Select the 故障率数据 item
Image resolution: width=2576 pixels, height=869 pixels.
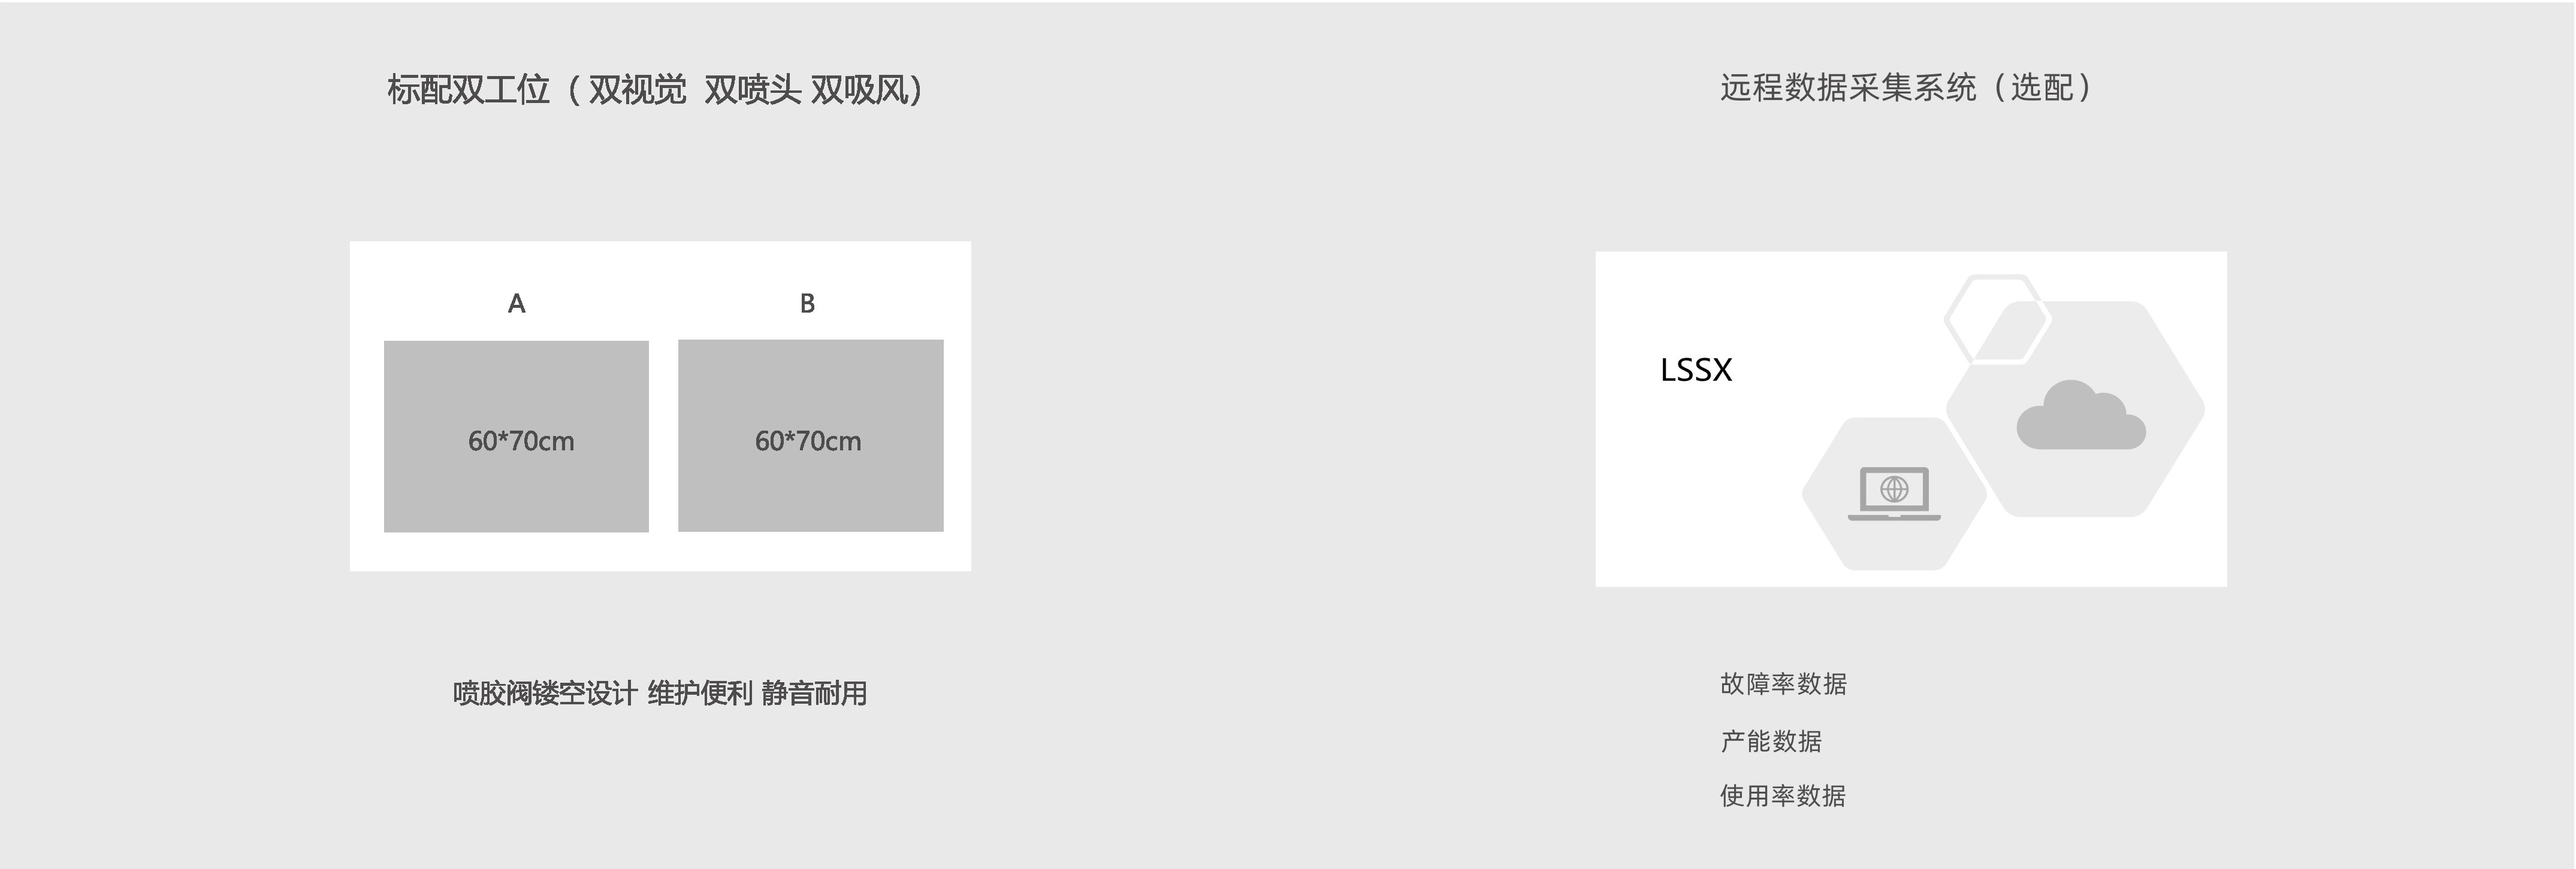(x=1783, y=684)
